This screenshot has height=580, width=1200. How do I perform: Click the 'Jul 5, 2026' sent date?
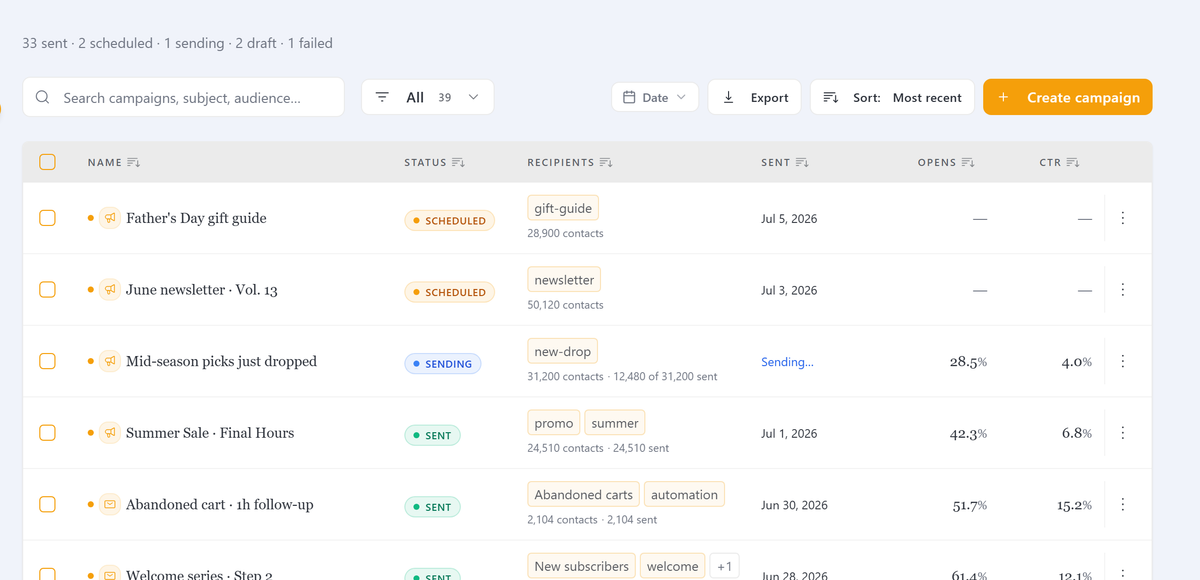789,218
